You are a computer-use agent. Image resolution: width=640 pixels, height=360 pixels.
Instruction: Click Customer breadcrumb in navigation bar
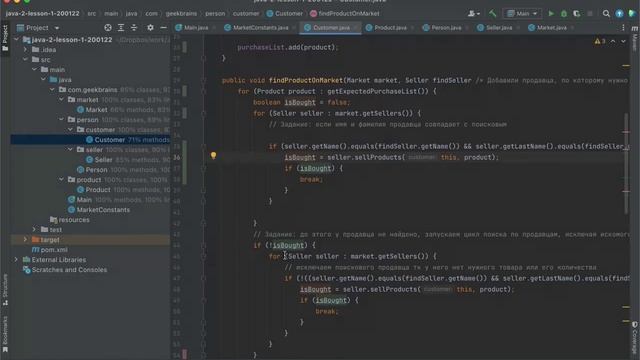point(284,13)
